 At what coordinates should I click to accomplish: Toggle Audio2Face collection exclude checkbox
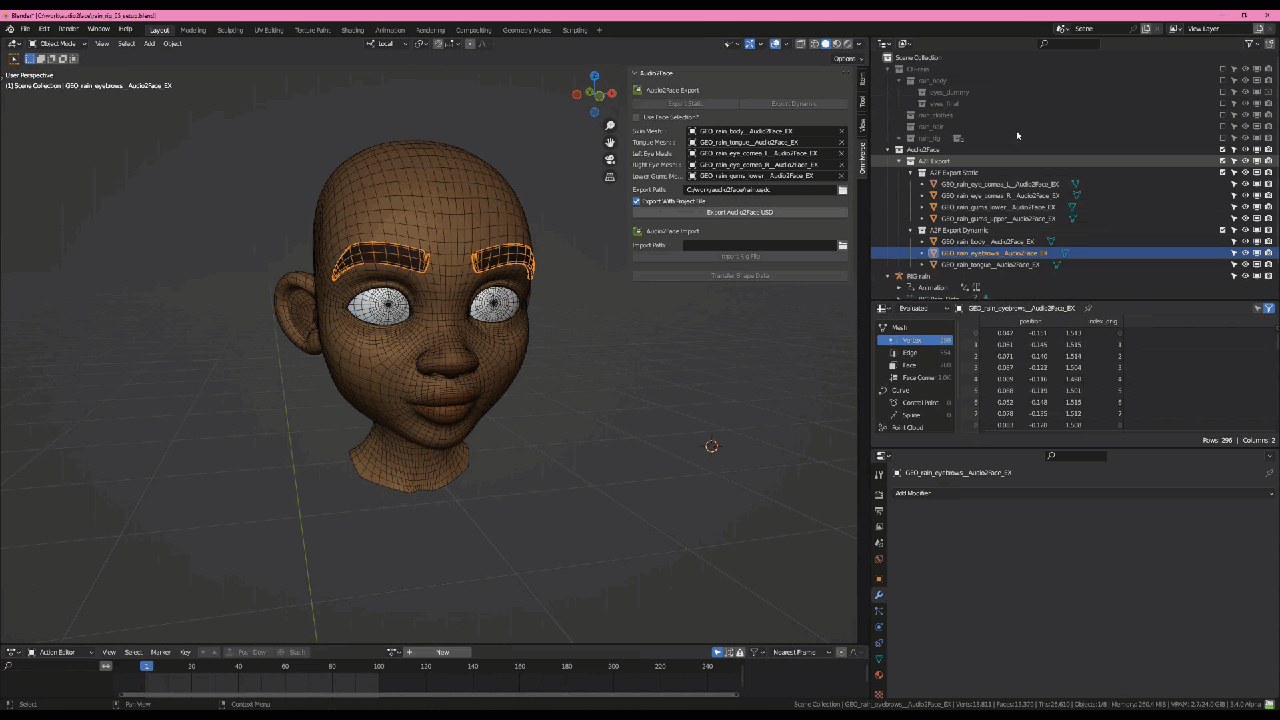[x=1222, y=149]
